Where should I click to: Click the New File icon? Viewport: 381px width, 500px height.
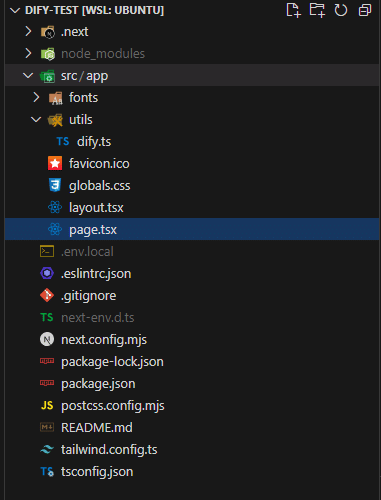click(293, 10)
